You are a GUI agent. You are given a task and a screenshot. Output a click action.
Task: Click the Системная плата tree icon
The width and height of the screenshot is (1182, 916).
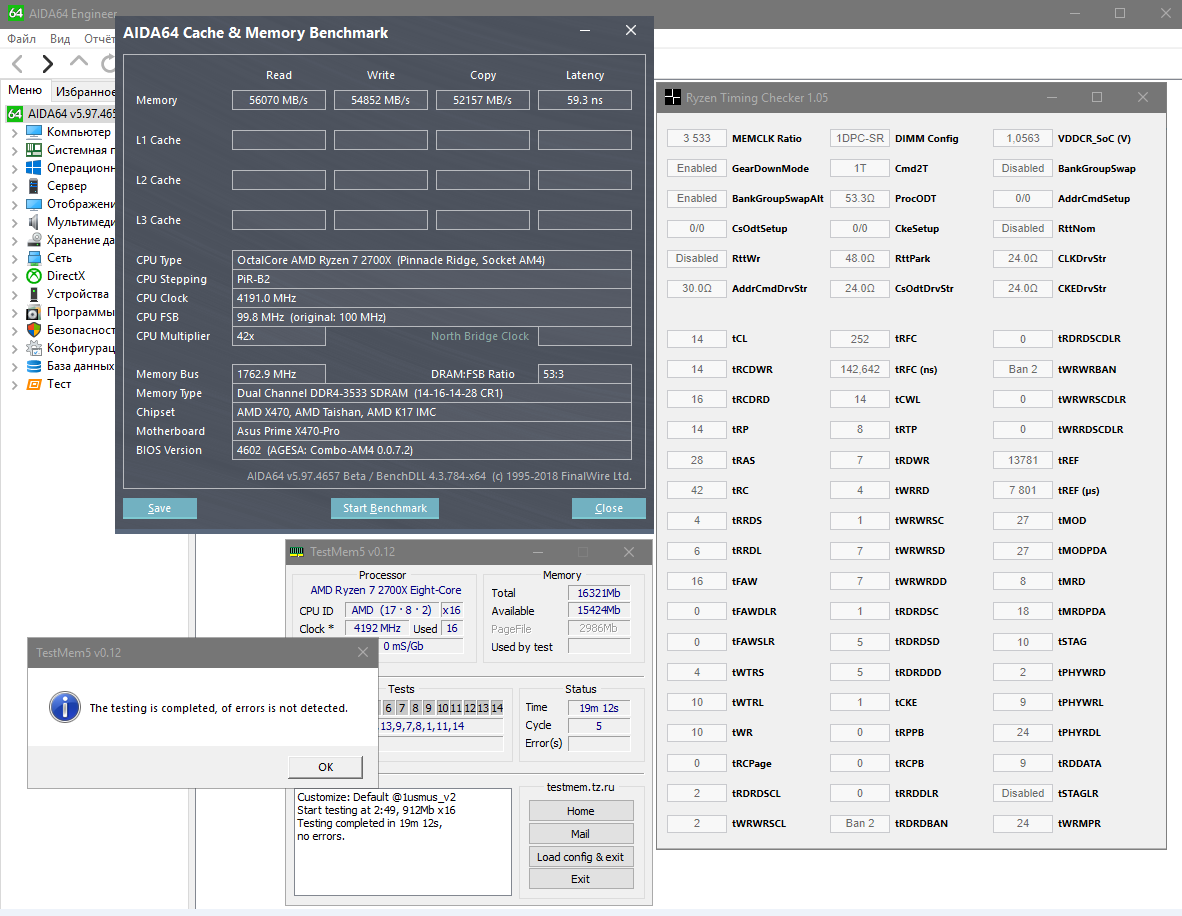34,150
